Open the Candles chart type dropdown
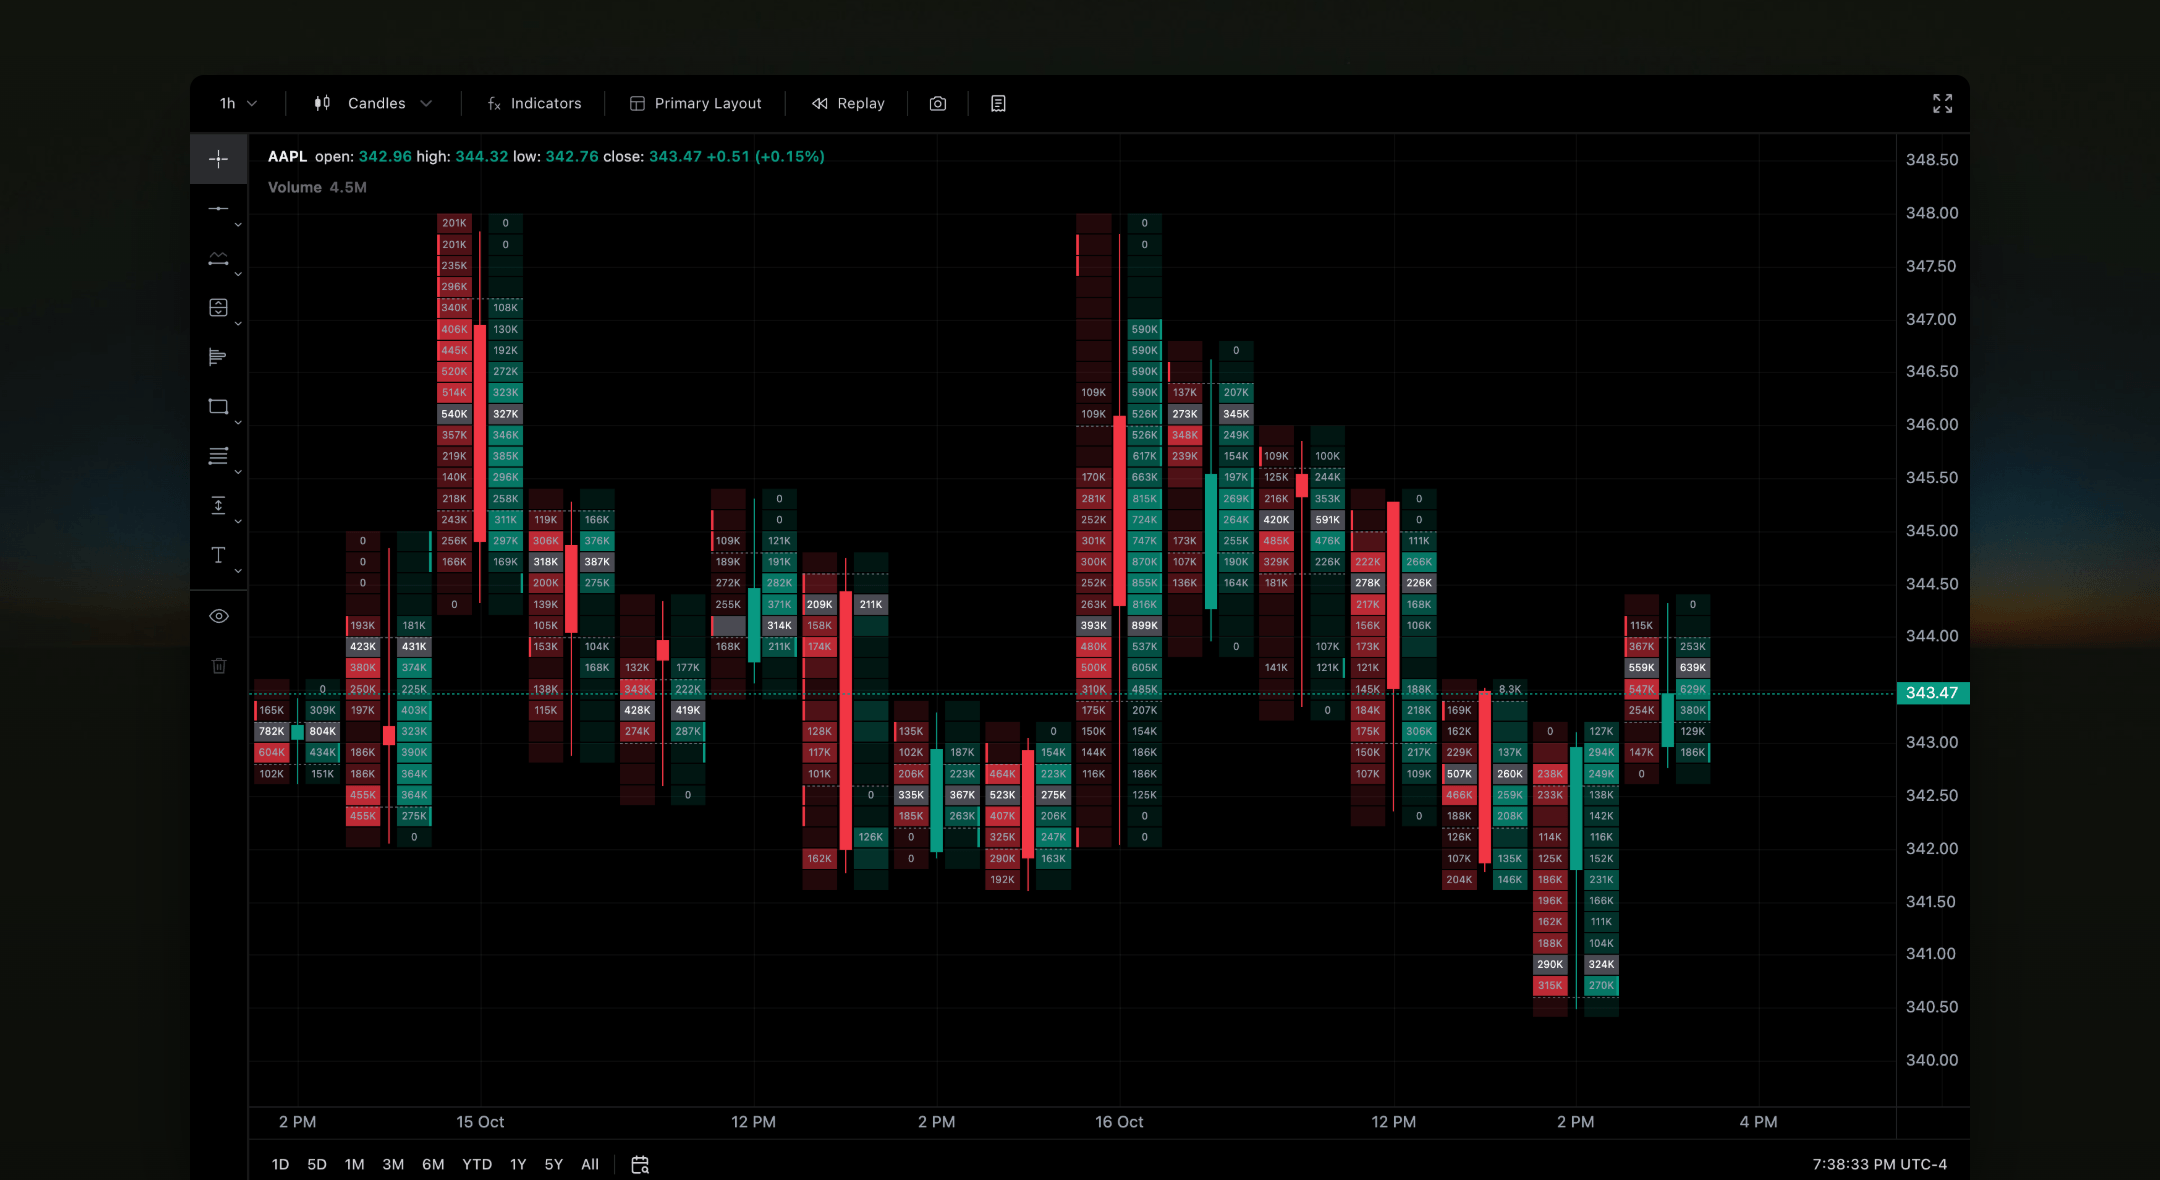This screenshot has width=2160, height=1180. pyautogui.click(x=374, y=103)
